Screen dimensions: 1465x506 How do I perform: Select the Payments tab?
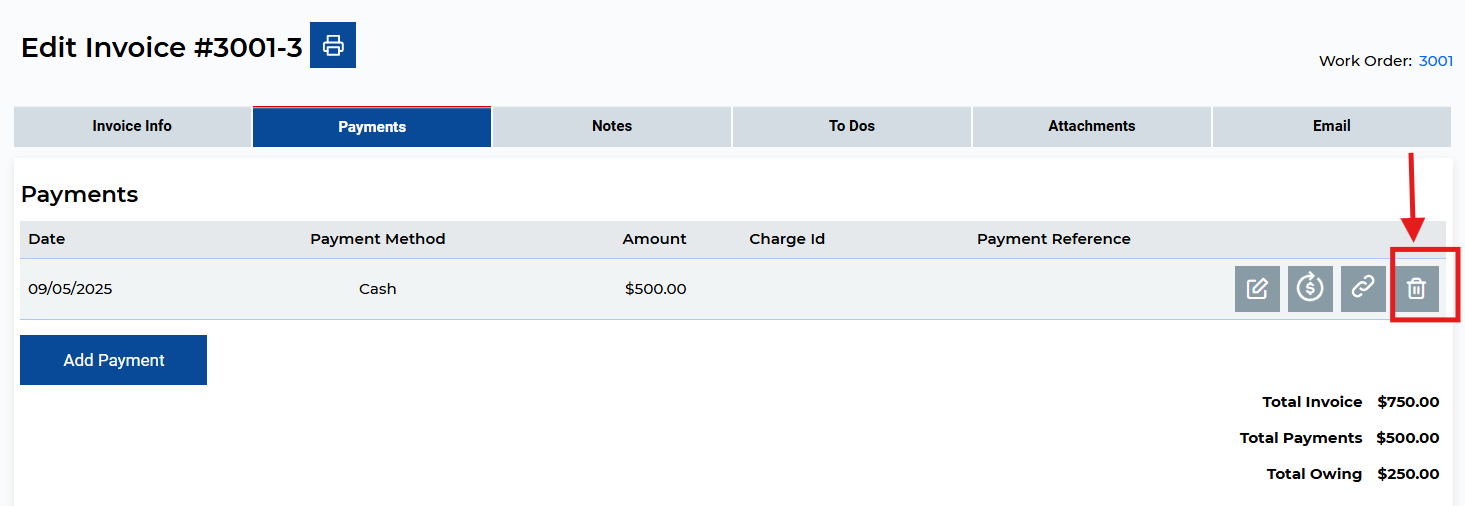[x=372, y=127]
